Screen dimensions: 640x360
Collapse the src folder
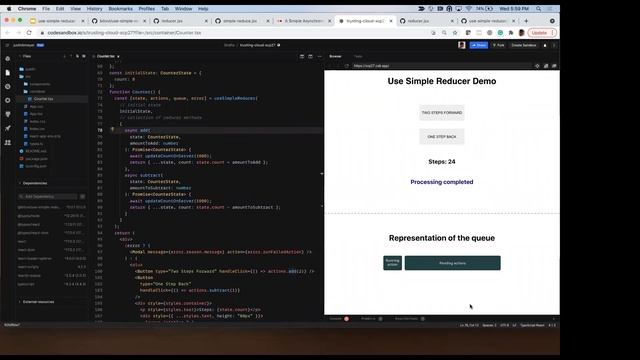25,76
